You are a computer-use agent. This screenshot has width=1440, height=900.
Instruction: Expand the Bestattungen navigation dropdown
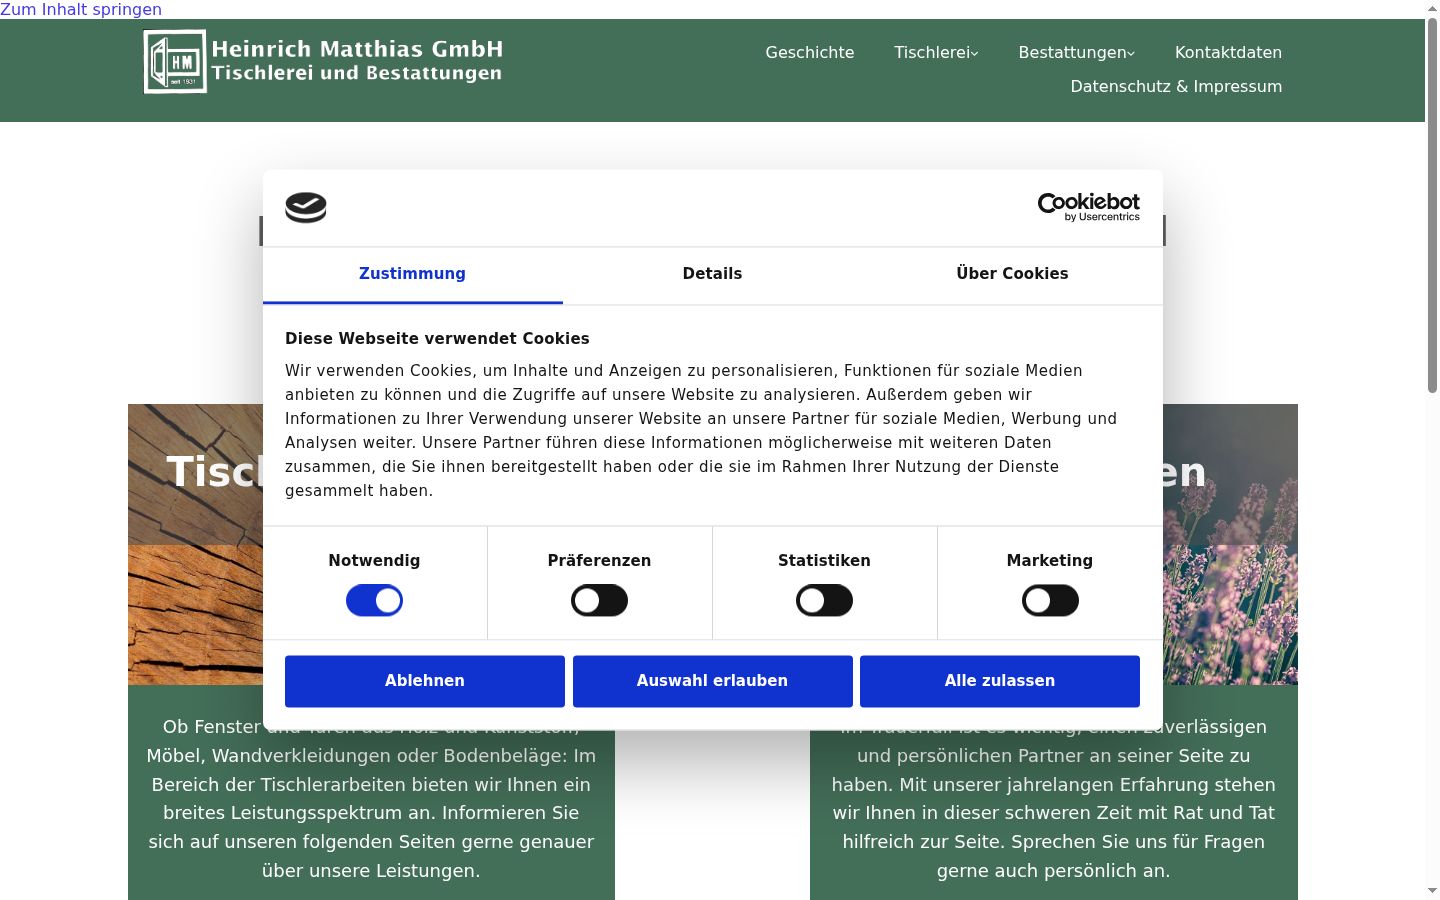[1076, 52]
